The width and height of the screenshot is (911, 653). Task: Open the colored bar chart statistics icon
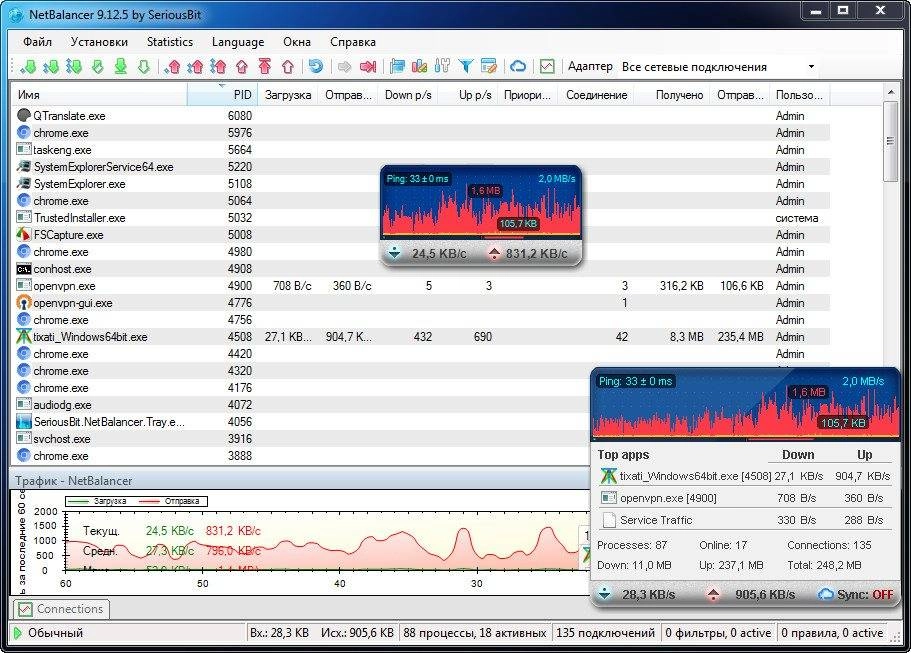point(419,66)
